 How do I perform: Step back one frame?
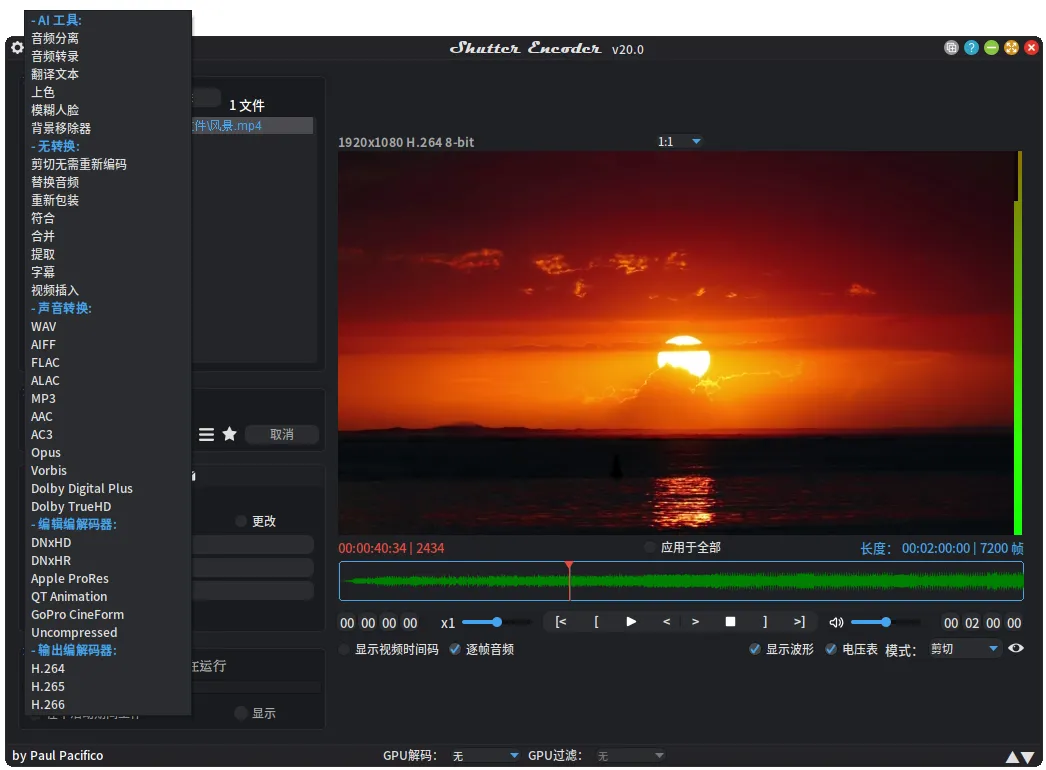pyautogui.click(x=666, y=622)
